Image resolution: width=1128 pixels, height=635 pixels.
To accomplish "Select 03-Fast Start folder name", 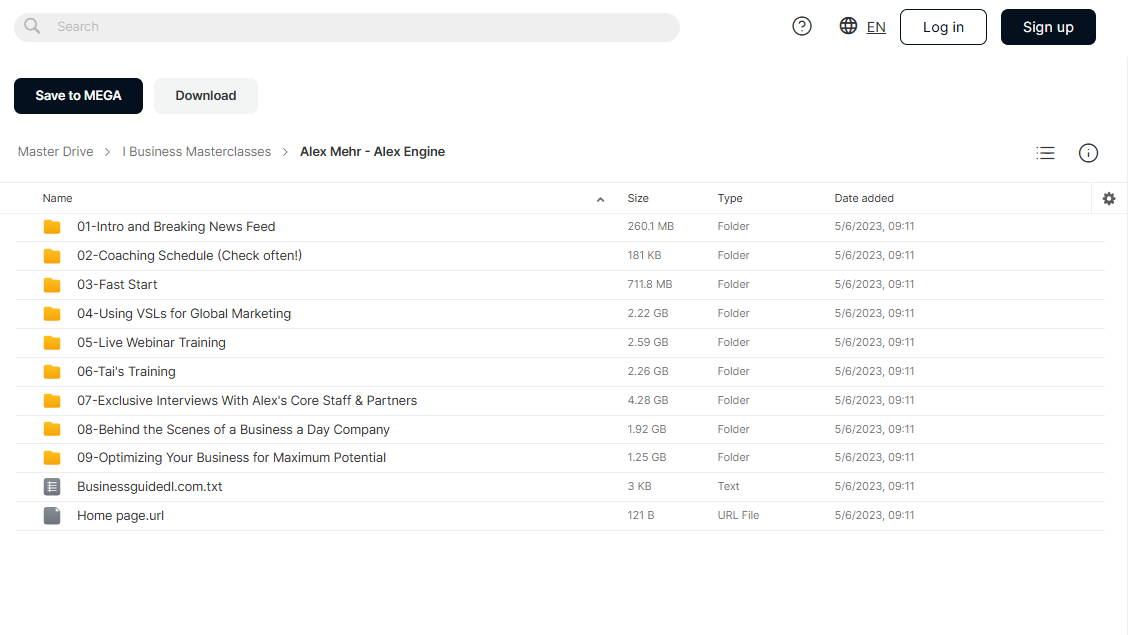I will [x=117, y=285].
